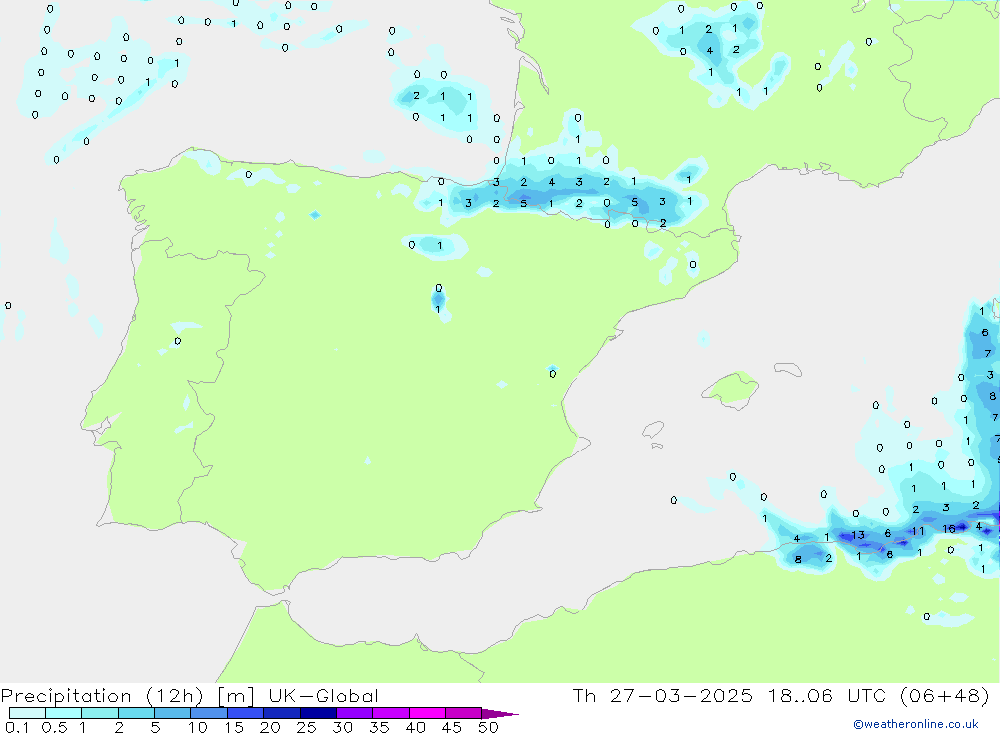
Task: Click the legend label '50'
Action: [x=488, y=727]
